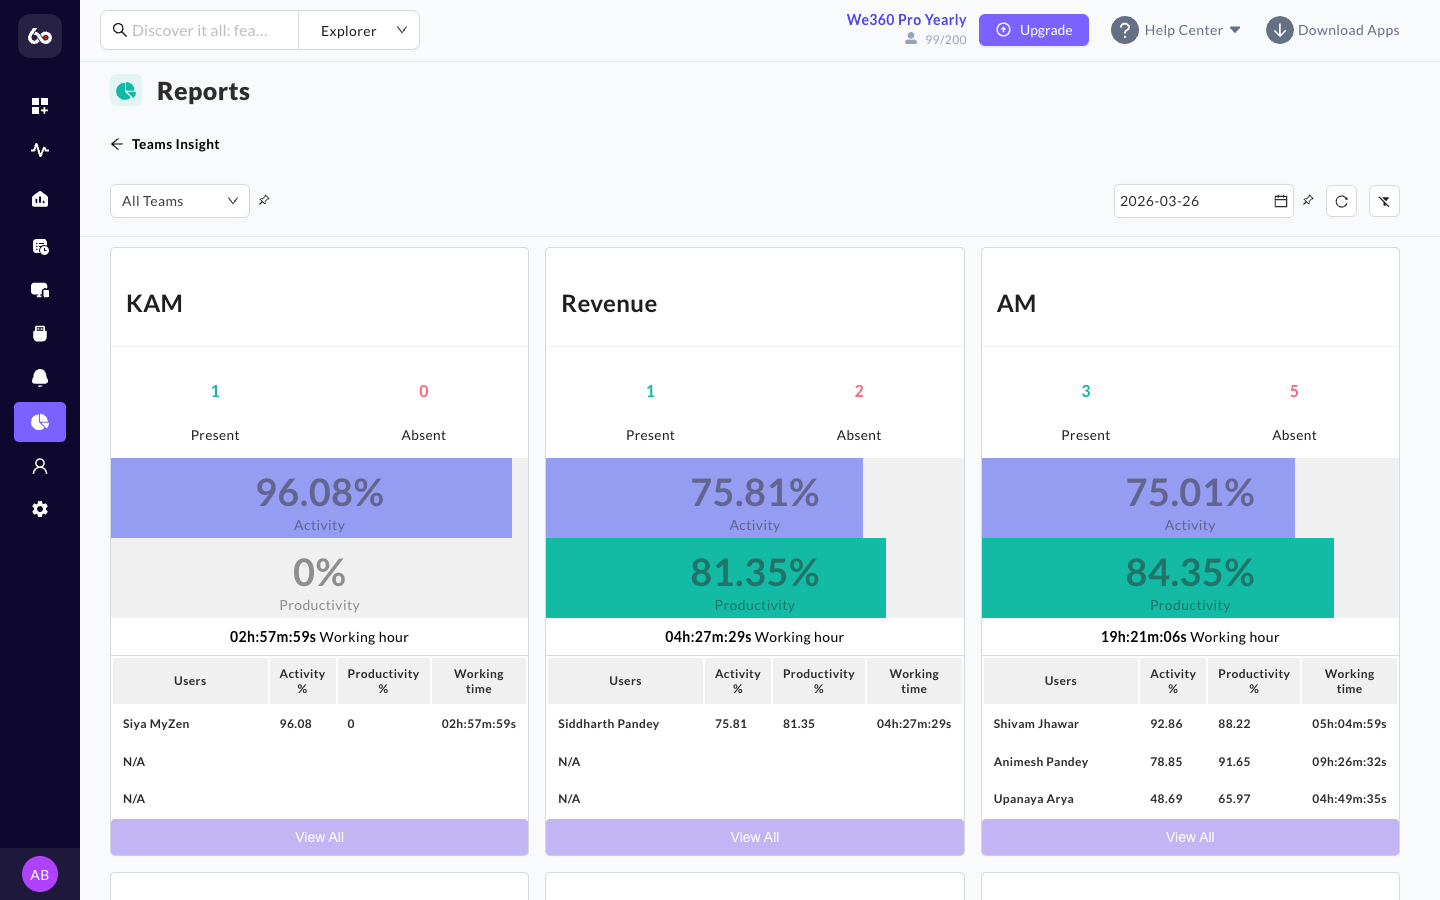Select the Siya MyZen user row
The height and width of the screenshot is (900, 1440).
319,724
